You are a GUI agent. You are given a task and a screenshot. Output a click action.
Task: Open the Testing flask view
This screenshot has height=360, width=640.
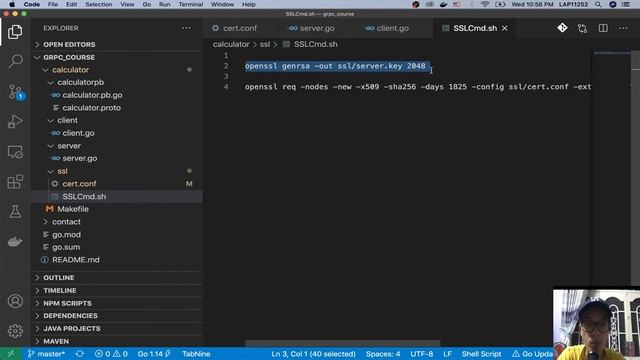pyautogui.click(x=15, y=211)
